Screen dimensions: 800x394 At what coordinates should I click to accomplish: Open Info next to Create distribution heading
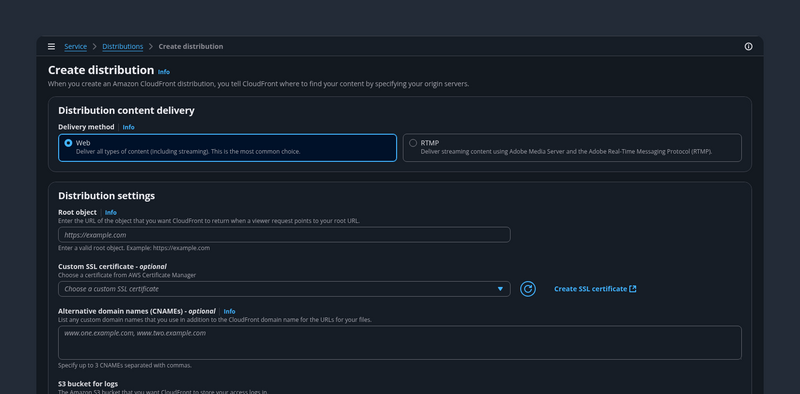[x=164, y=72]
